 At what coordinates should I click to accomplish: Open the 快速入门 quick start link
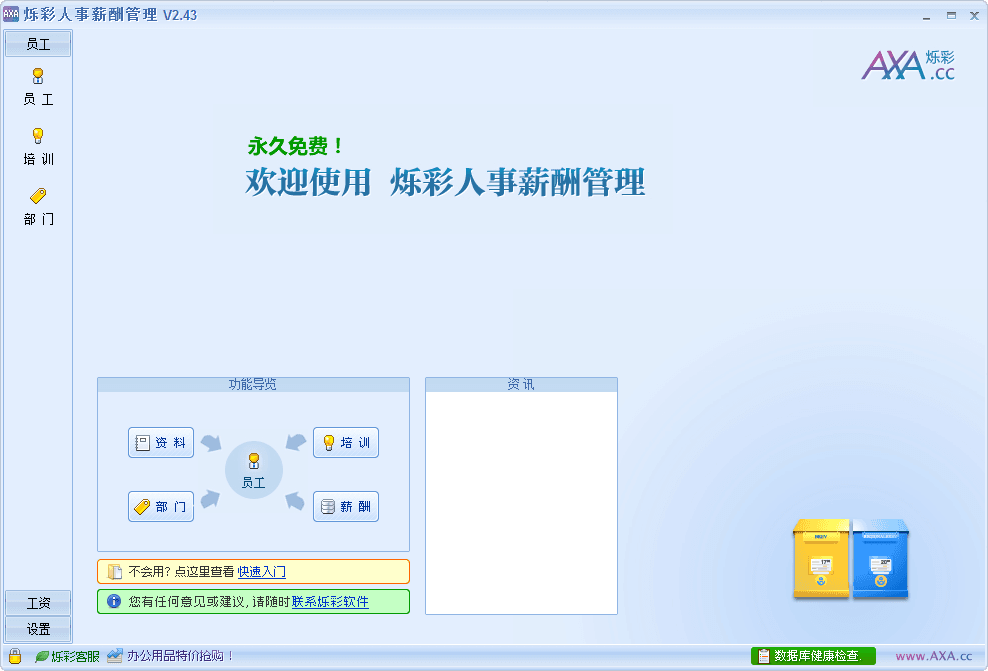[262, 572]
